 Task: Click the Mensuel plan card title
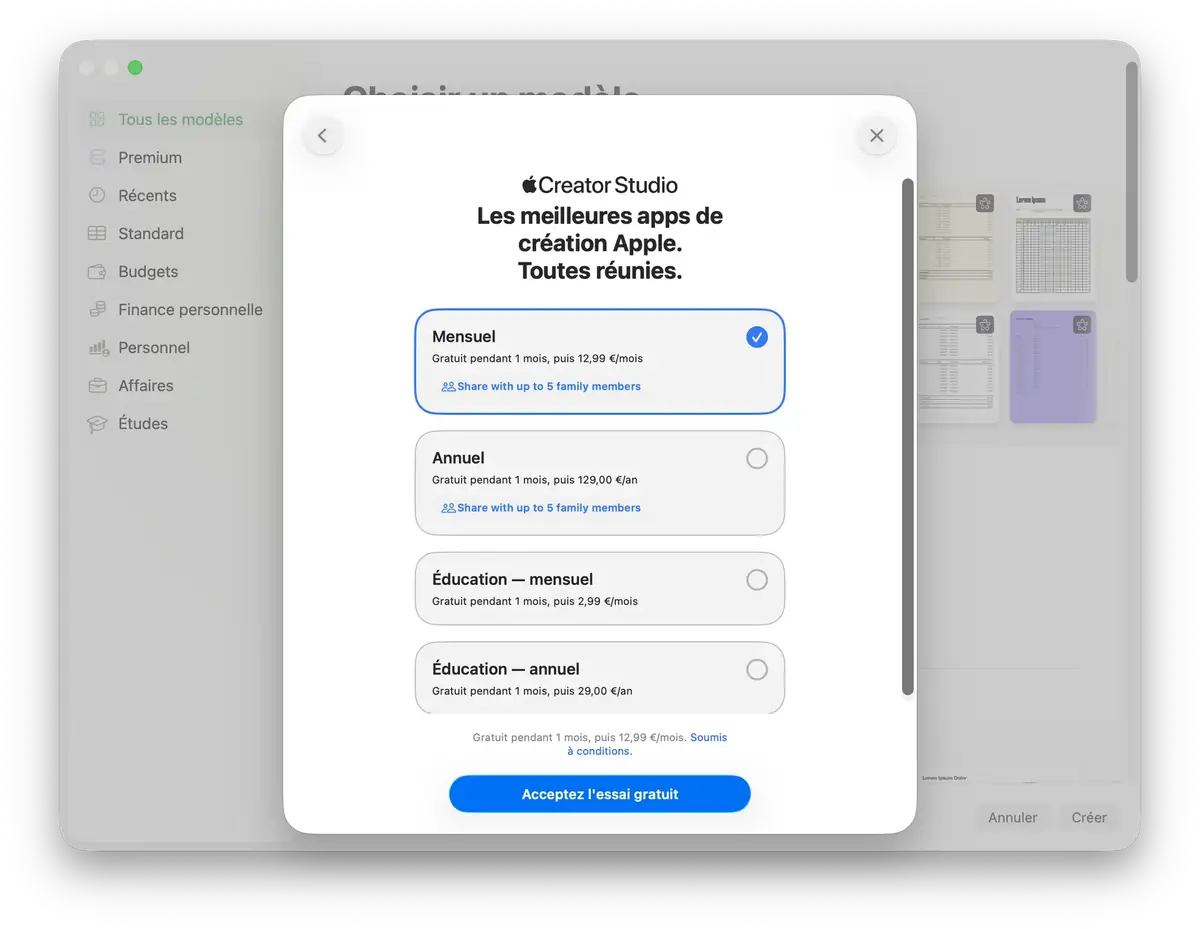click(x=464, y=337)
